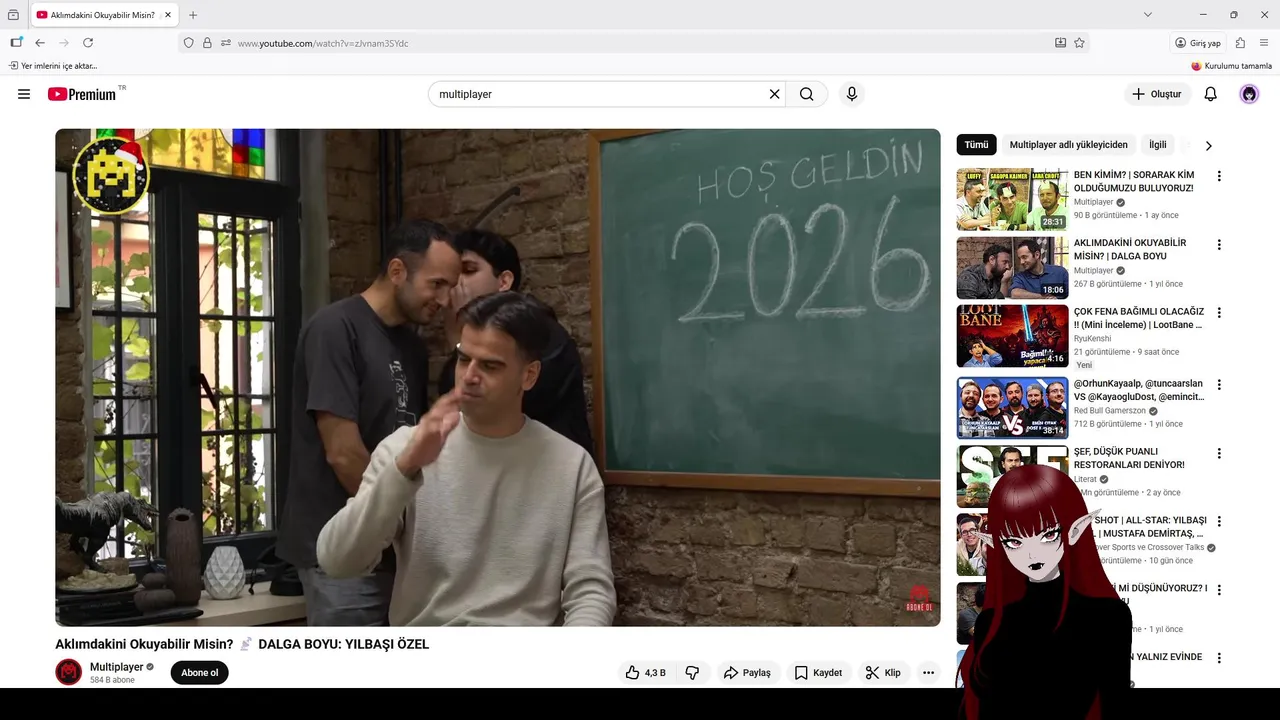This screenshot has height=720, width=1280.
Task: Open the YouTube hamburger guide menu
Action: coord(24,94)
